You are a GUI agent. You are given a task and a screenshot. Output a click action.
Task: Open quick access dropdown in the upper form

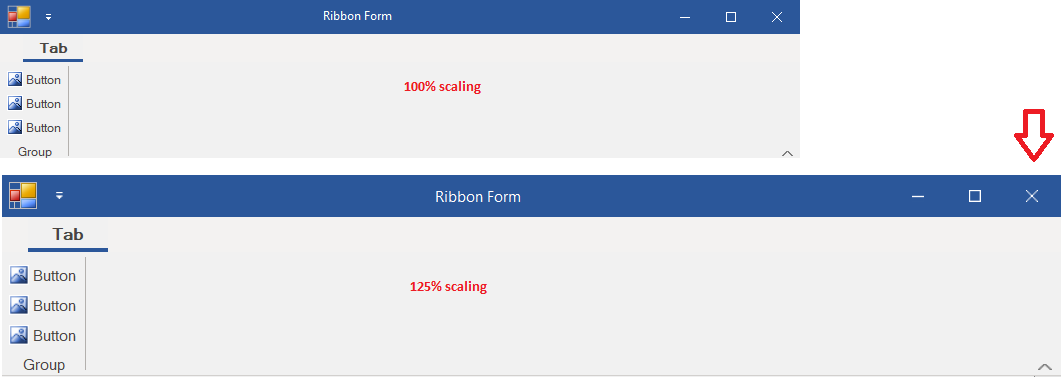coord(48,17)
